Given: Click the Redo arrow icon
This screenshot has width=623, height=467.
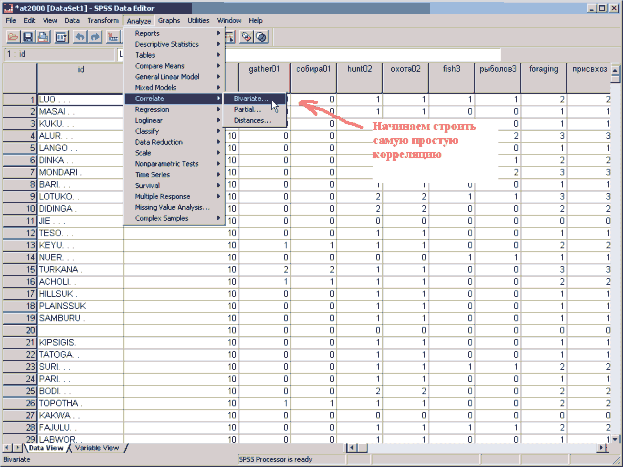Looking at the screenshot, I should coord(97,36).
